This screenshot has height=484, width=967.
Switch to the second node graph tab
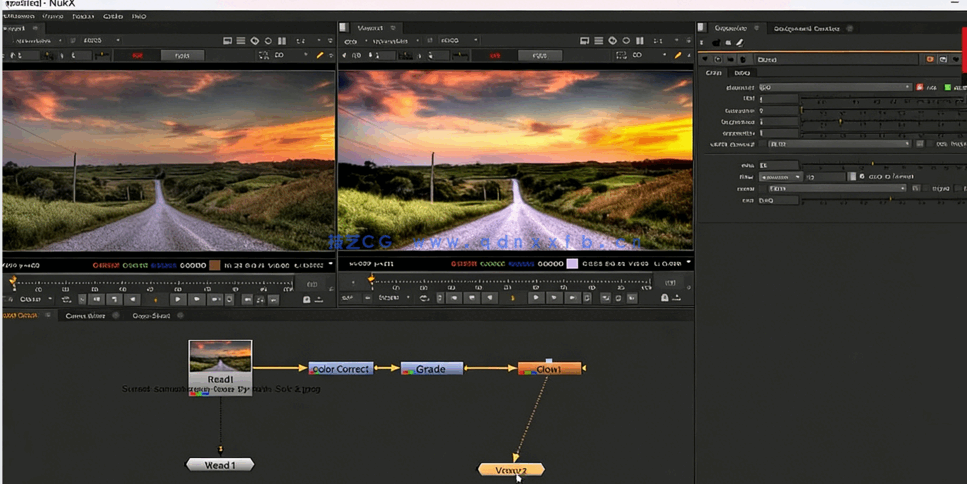(x=84, y=316)
